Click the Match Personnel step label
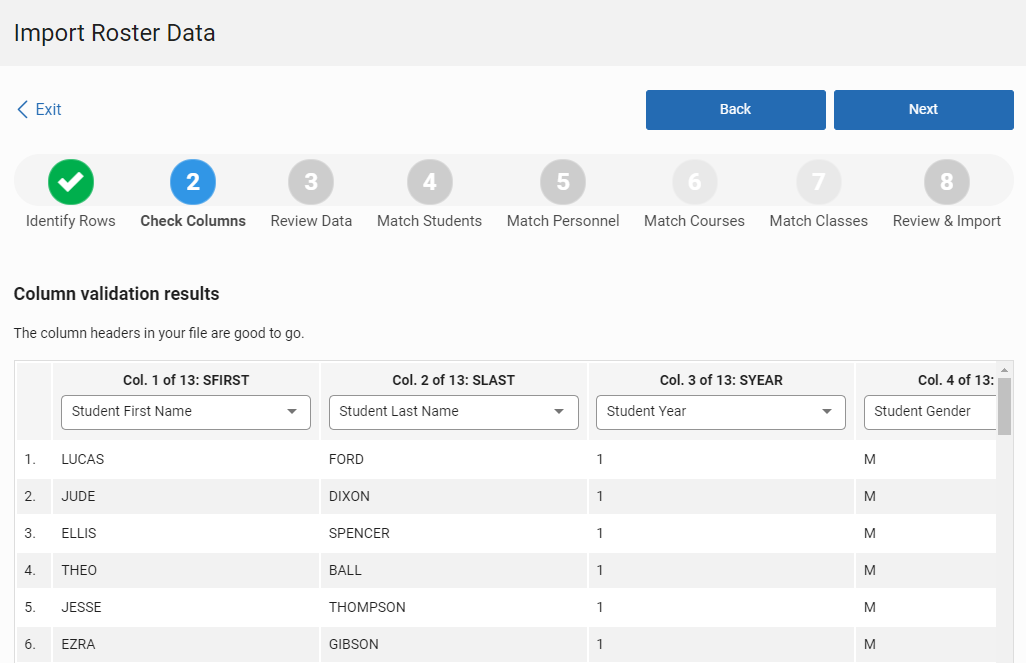The width and height of the screenshot is (1026, 663). click(563, 221)
